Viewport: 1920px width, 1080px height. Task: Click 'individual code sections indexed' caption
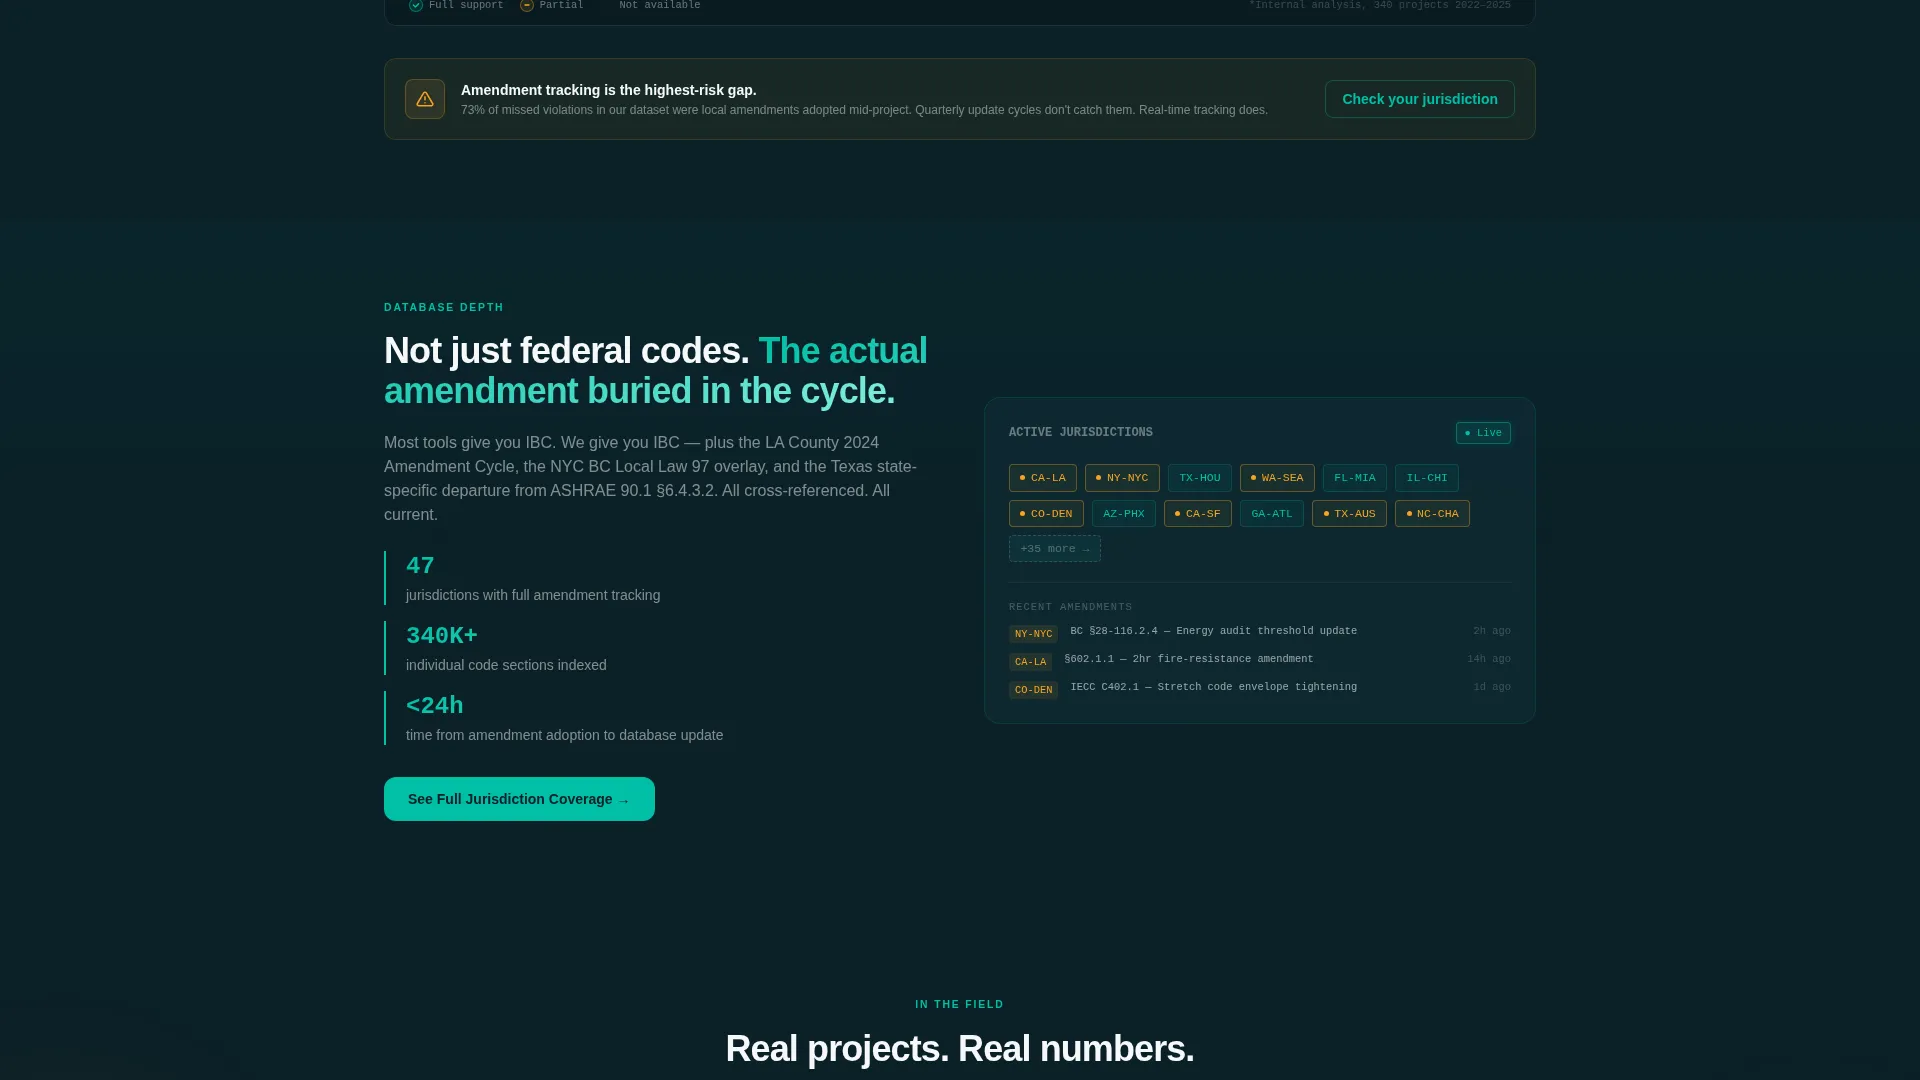pos(506,665)
